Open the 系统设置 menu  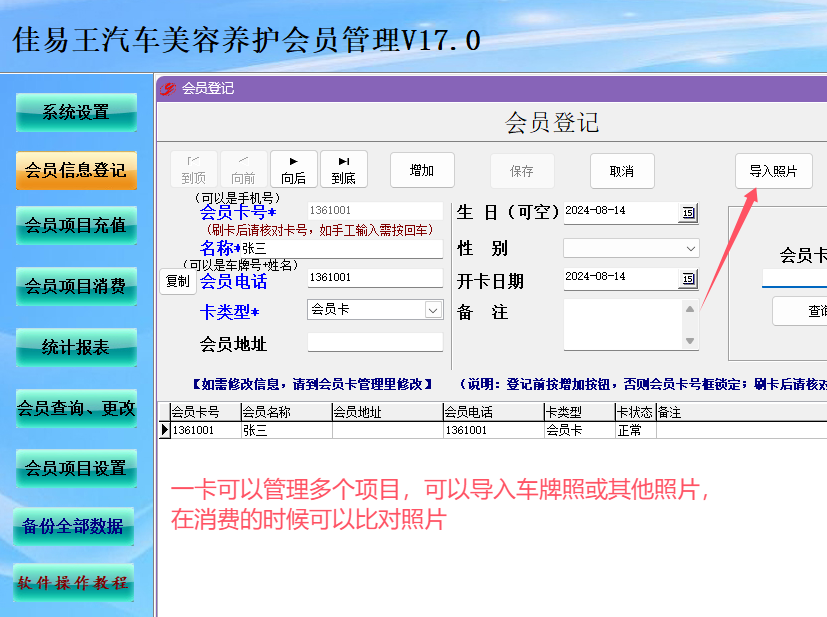pos(76,112)
